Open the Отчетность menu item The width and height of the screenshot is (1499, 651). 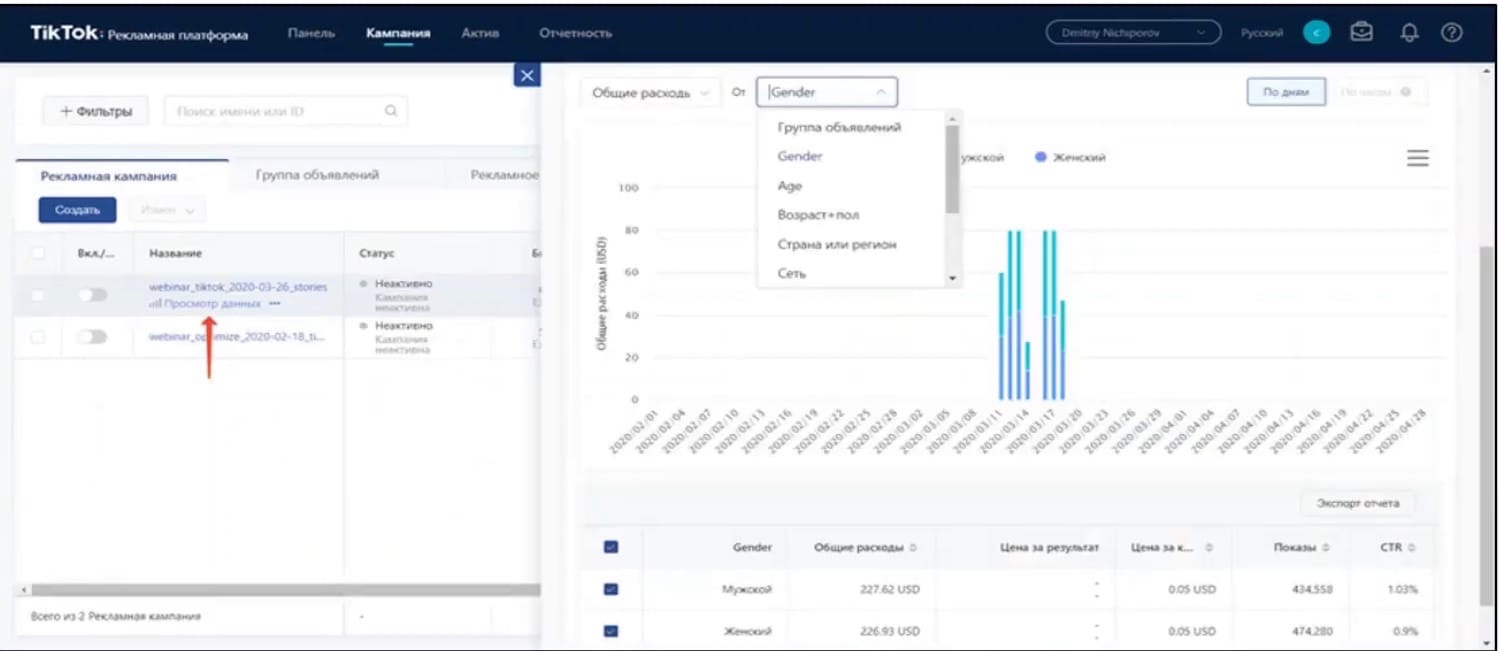pos(575,33)
